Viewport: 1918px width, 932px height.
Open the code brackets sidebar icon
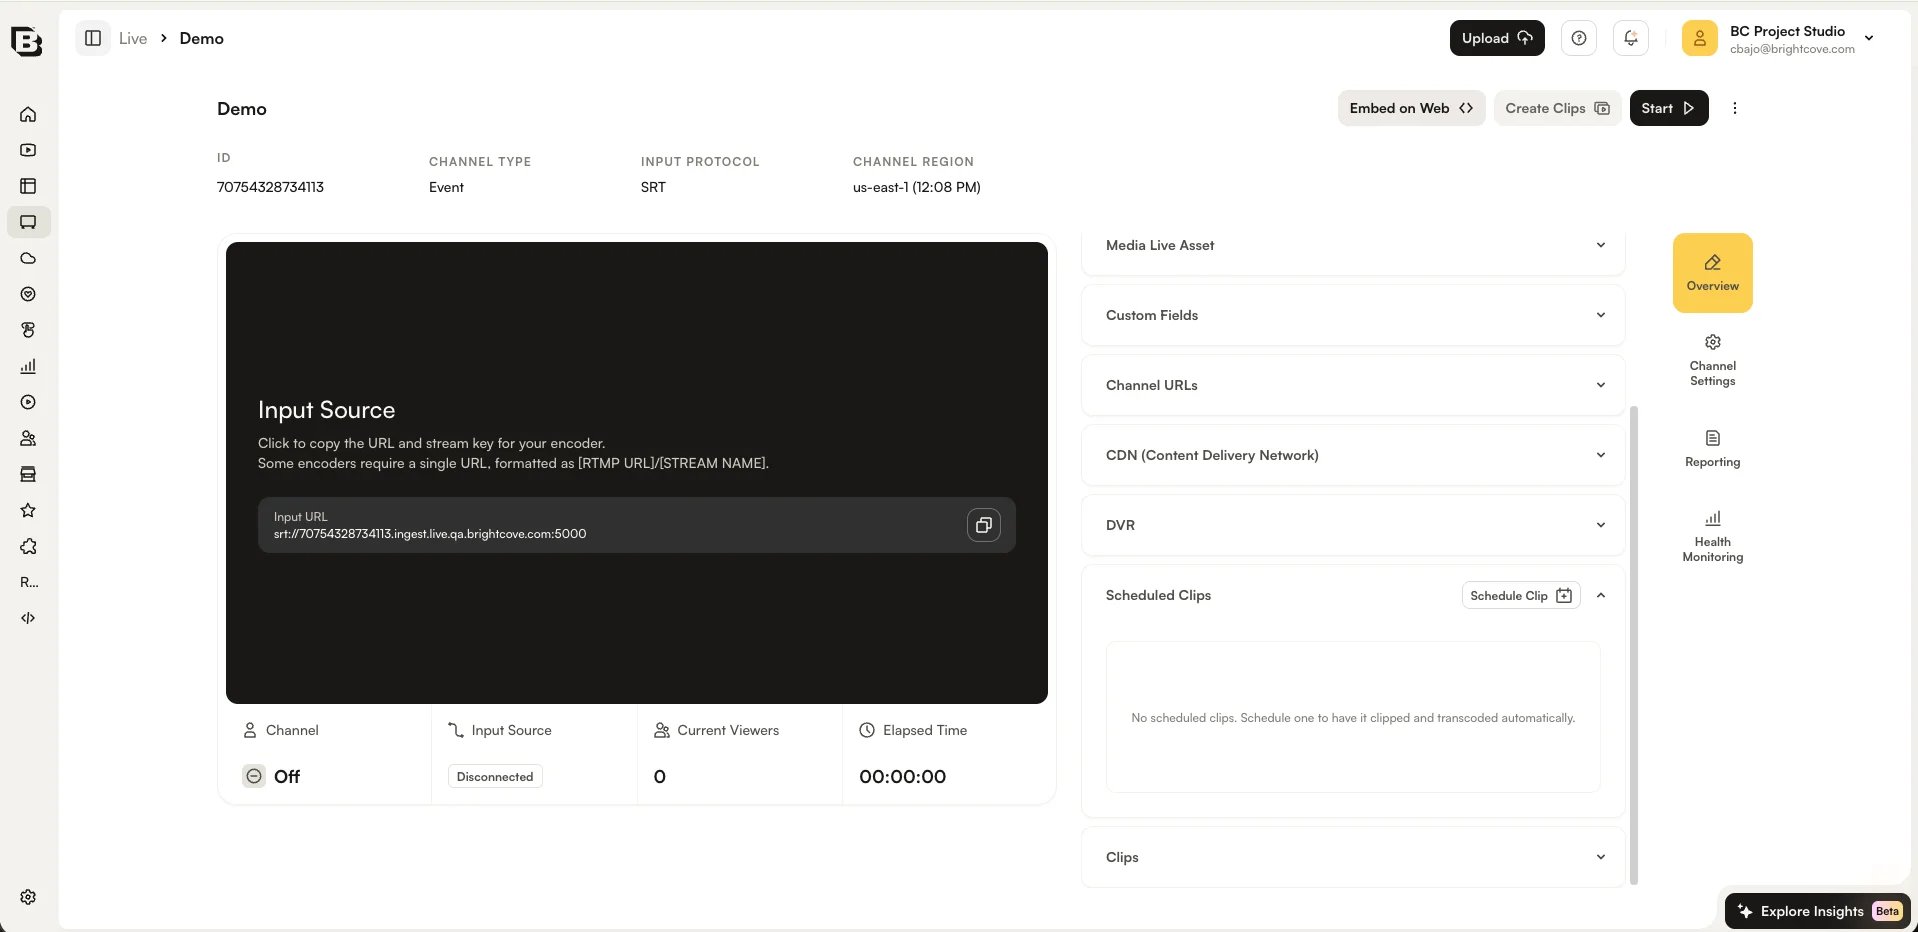pyautogui.click(x=28, y=618)
